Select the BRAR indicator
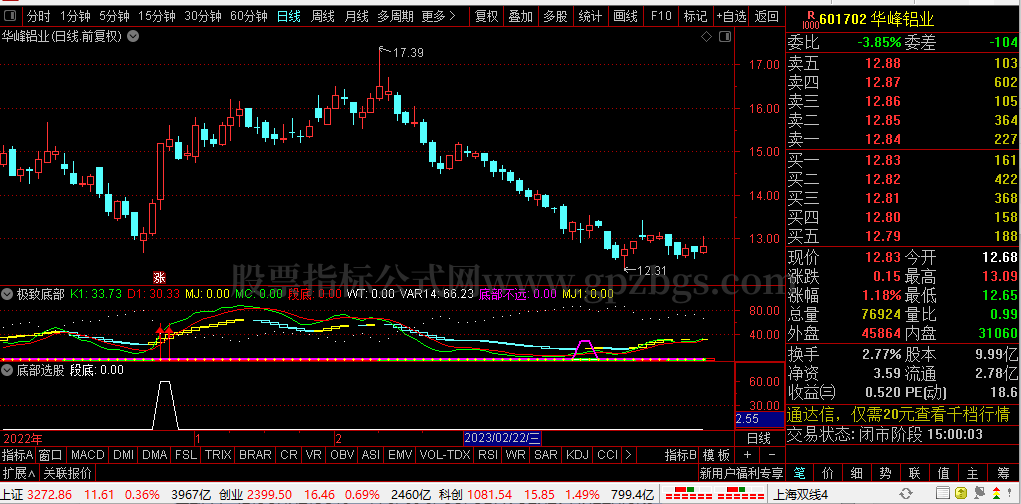The height and width of the screenshot is (504, 1021). tap(255, 455)
